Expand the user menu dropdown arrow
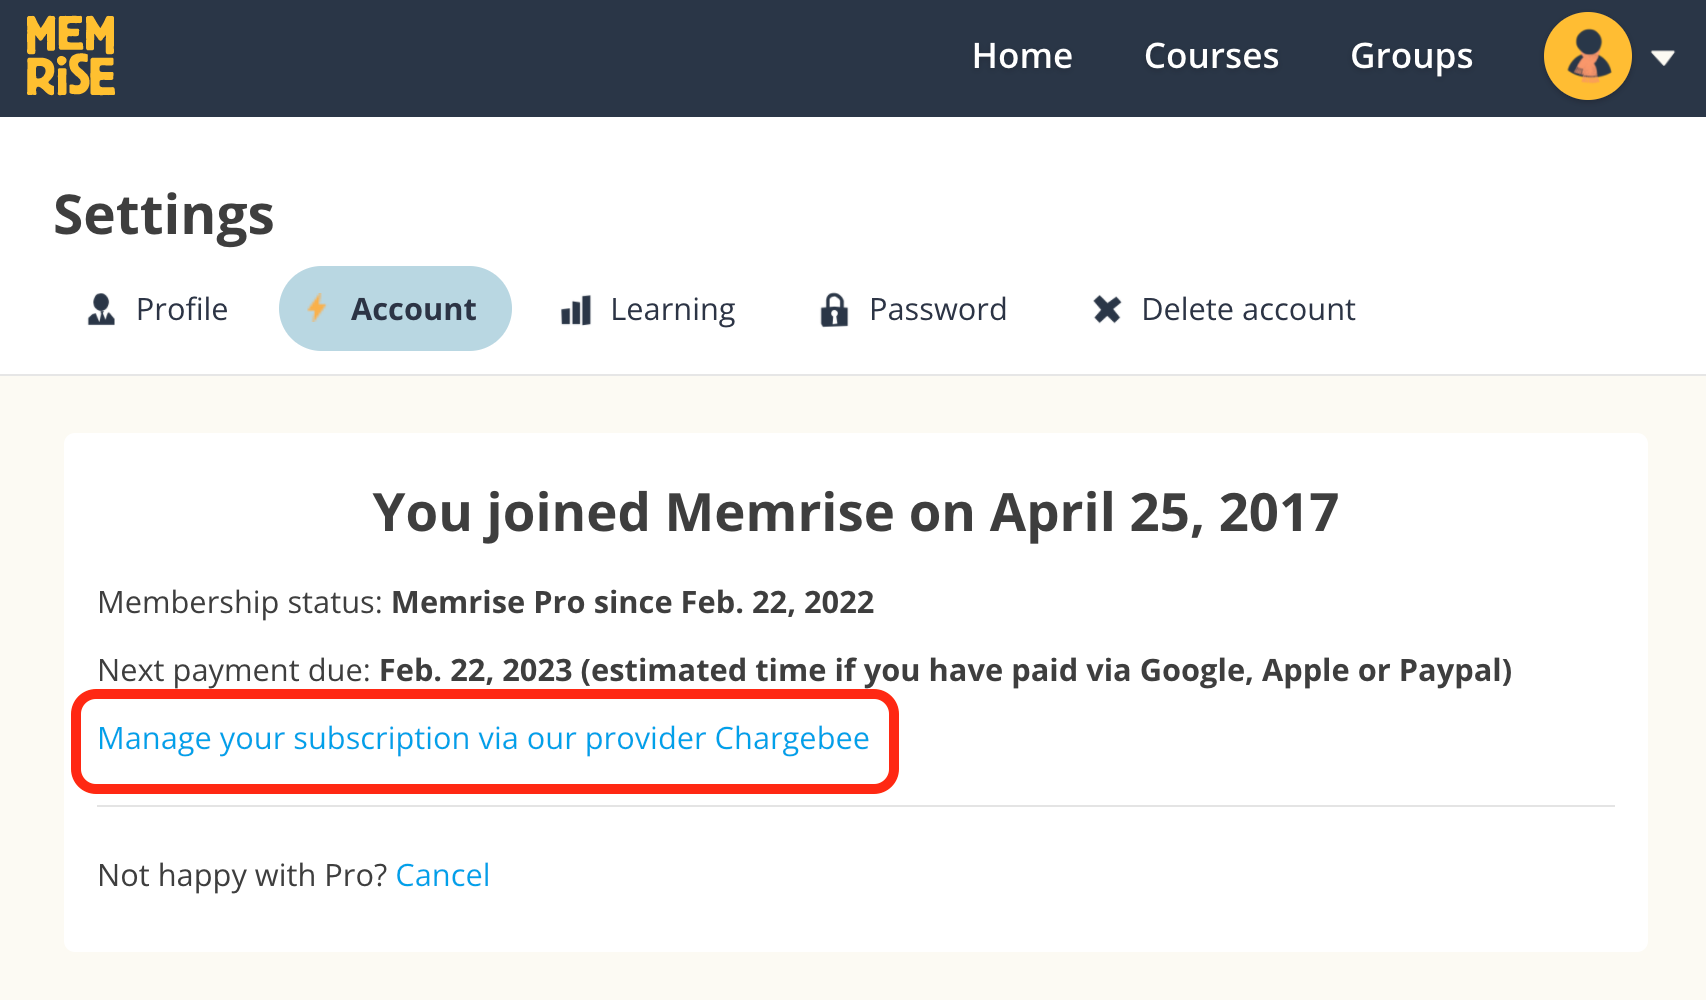Image resolution: width=1706 pixels, height=1000 pixels. [1663, 58]
